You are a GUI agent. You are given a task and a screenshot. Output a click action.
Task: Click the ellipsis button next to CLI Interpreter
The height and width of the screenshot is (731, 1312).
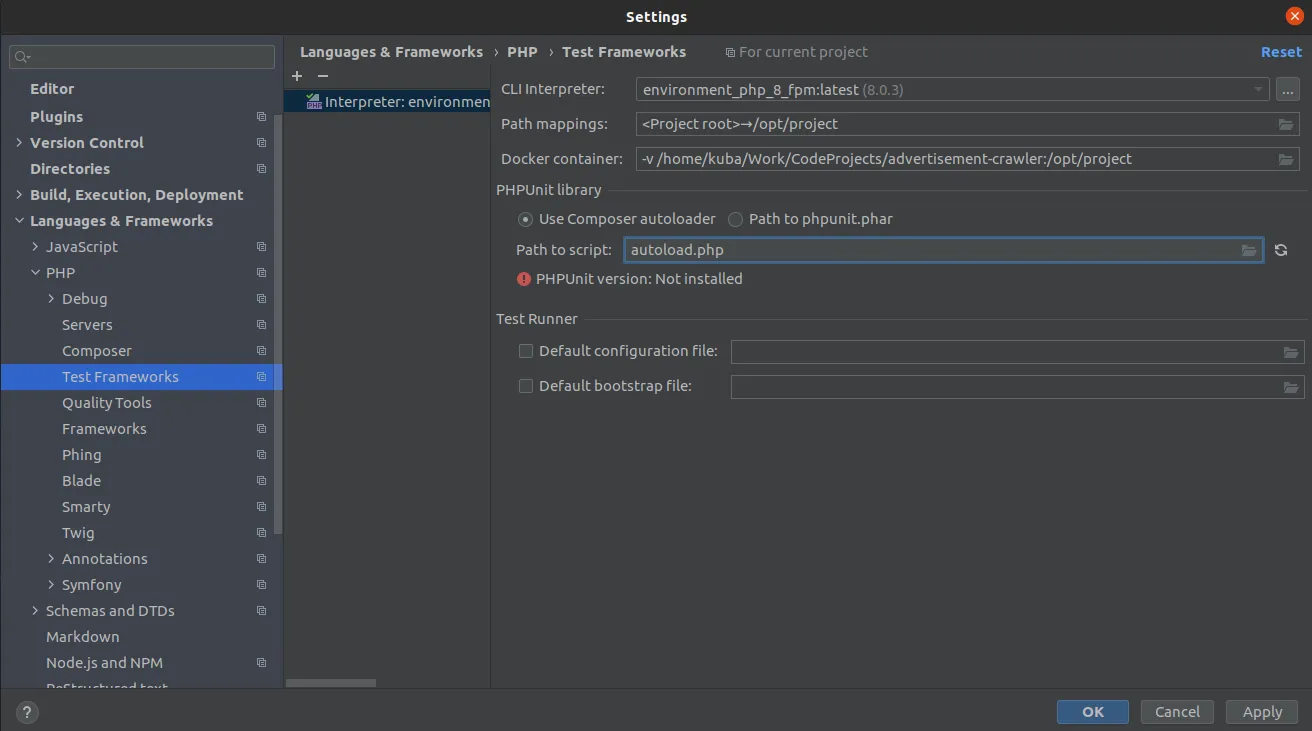[1287, 90]
